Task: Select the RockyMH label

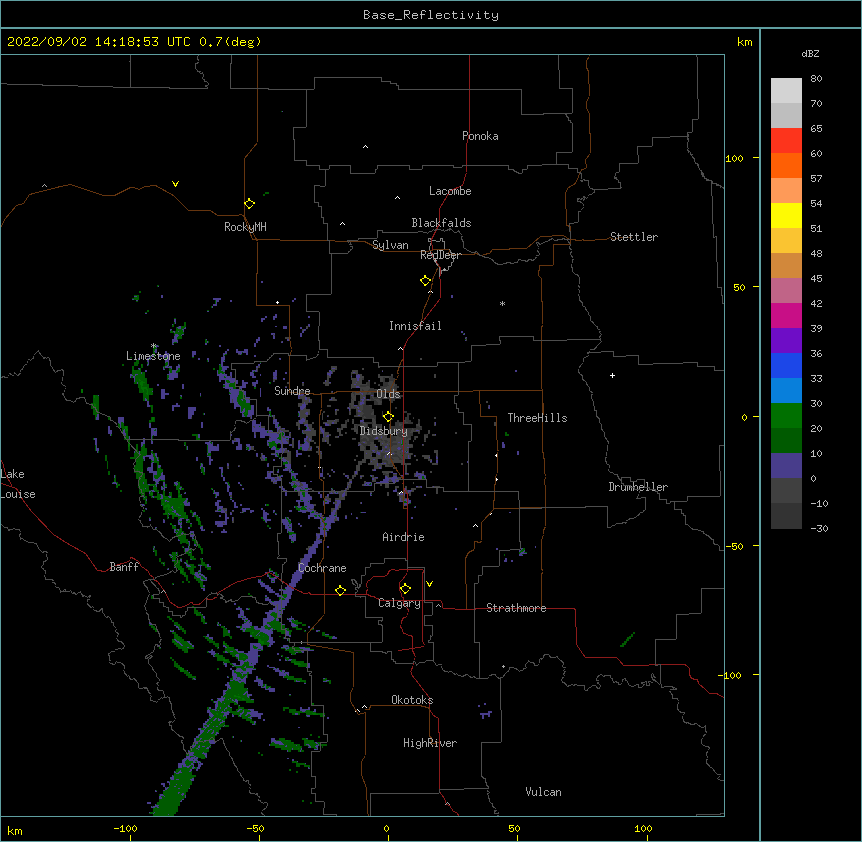Action: pyautogui.click(x=245, y=227)
